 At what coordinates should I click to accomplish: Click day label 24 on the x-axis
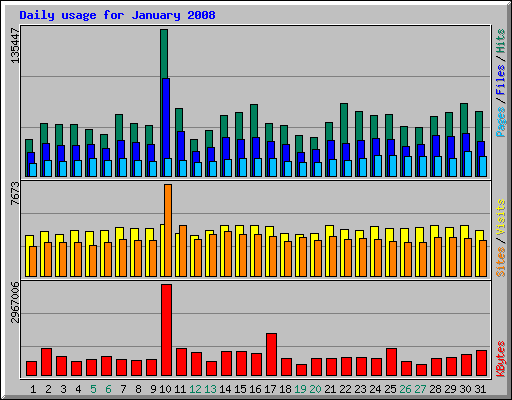[375, 389]
